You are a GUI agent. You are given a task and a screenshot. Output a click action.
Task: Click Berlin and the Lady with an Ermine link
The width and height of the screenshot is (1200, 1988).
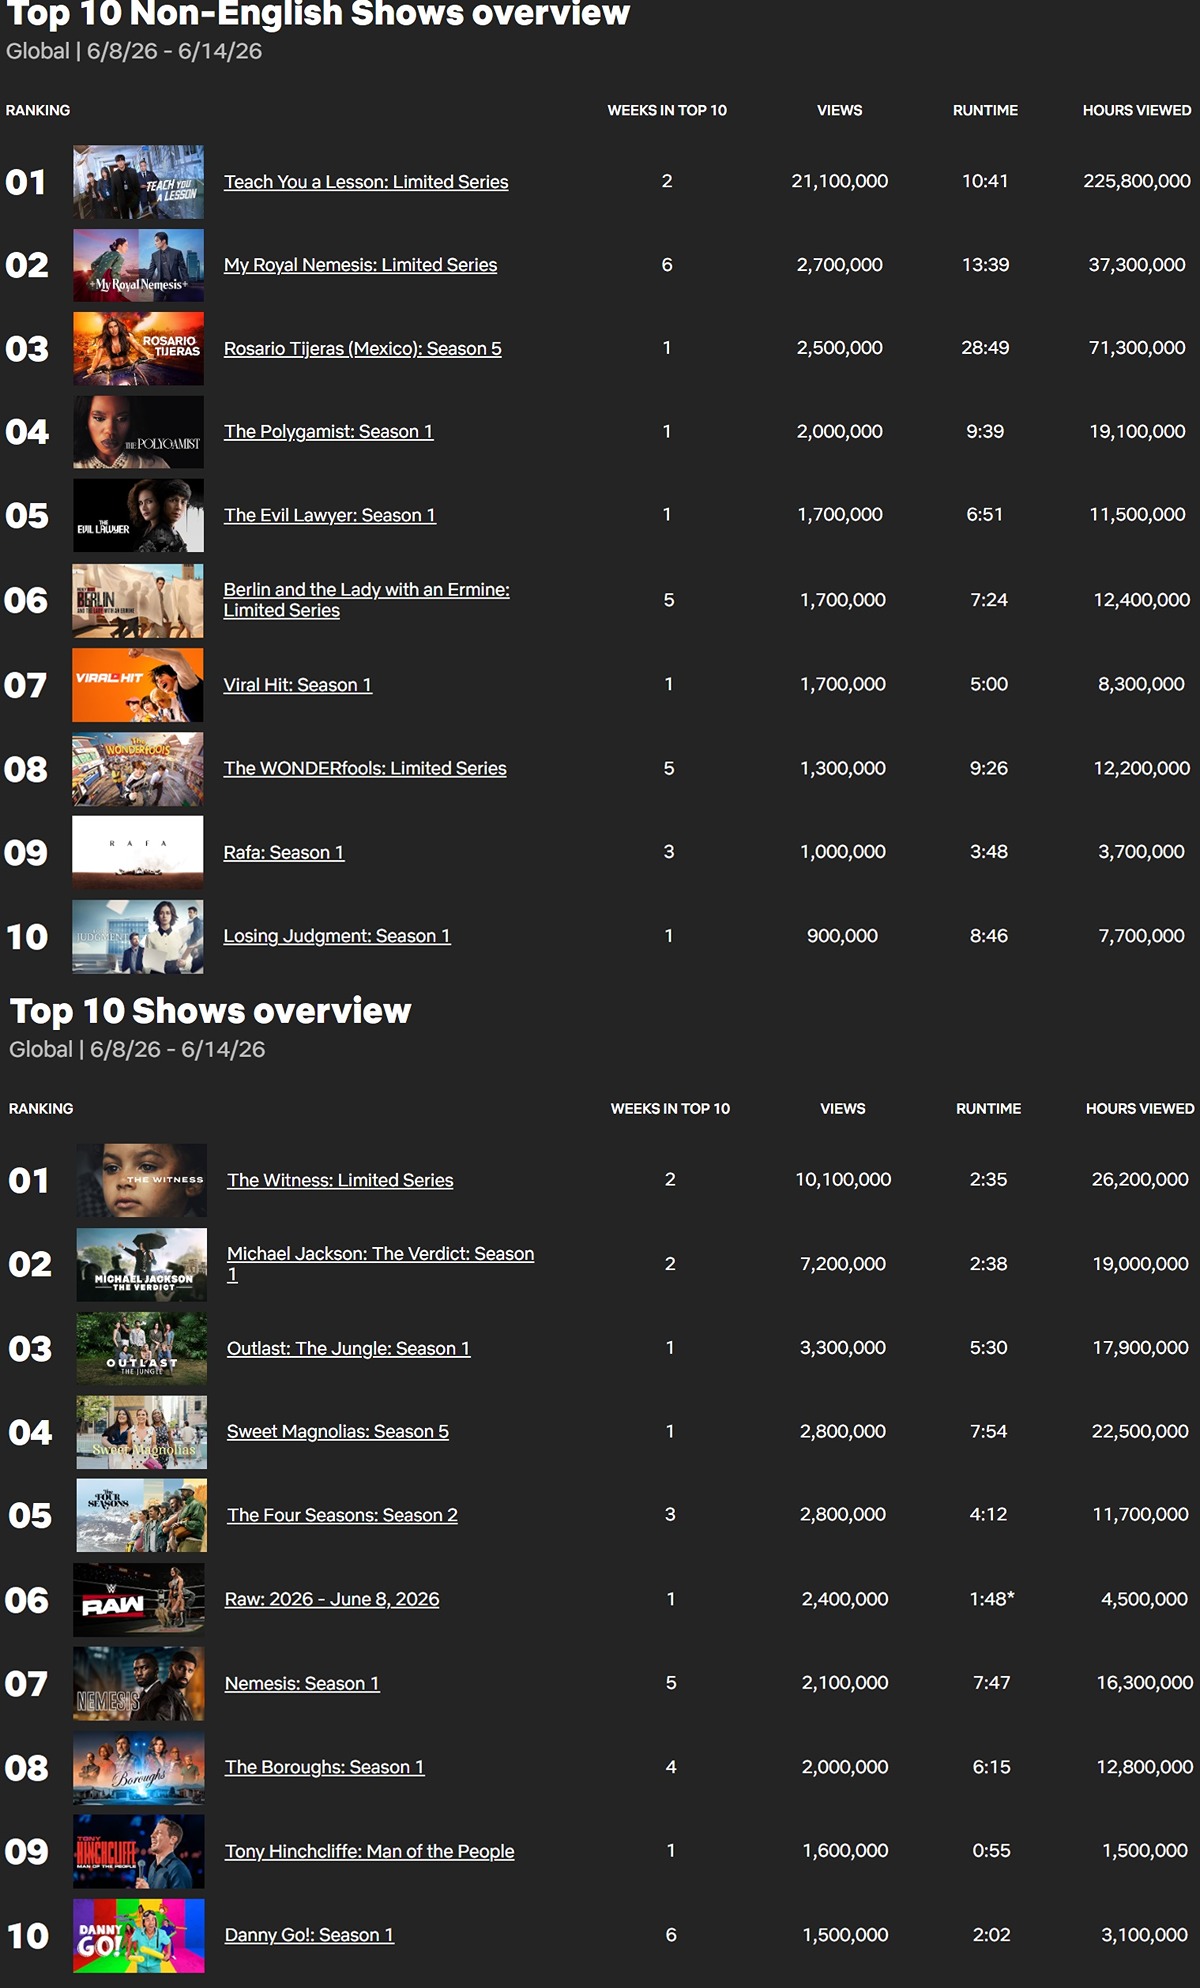[x=366, y=600]
